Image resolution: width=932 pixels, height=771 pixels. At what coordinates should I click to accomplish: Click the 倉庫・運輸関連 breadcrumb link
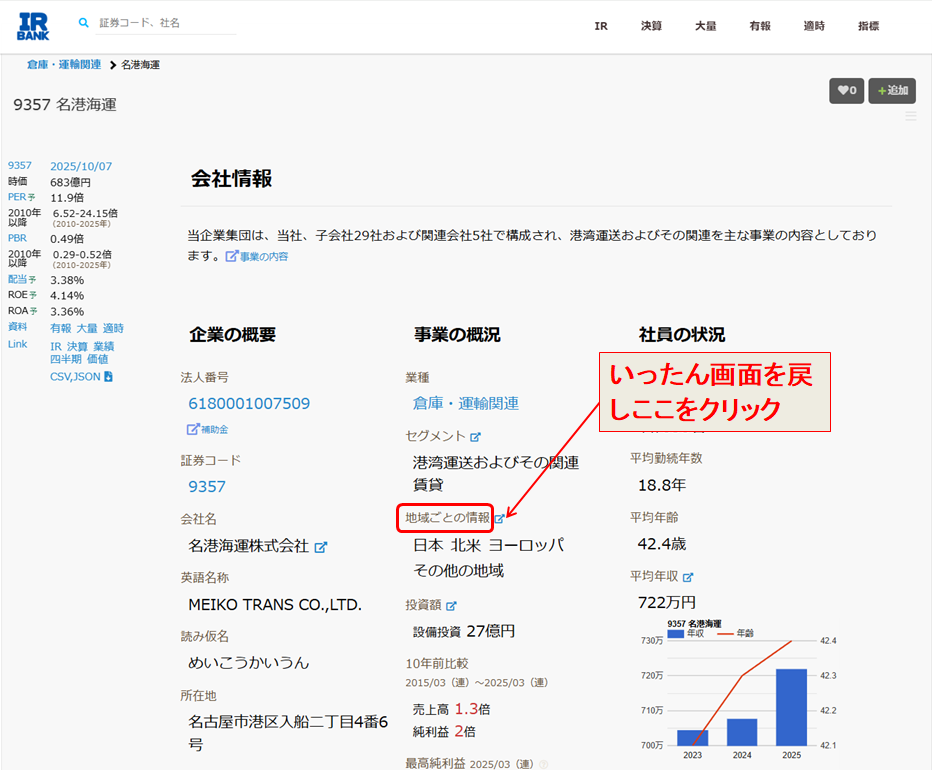tap(64, 65)
